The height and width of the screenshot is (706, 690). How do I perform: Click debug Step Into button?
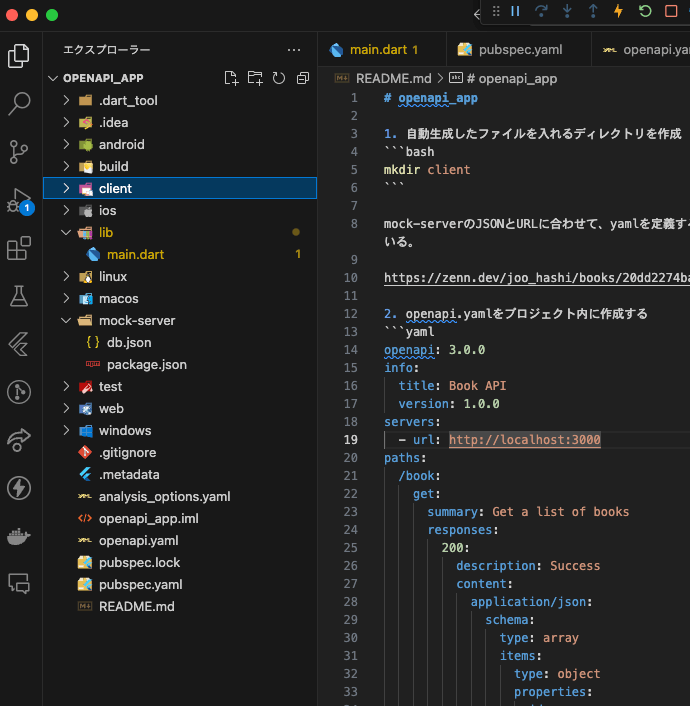coord(567,11)
